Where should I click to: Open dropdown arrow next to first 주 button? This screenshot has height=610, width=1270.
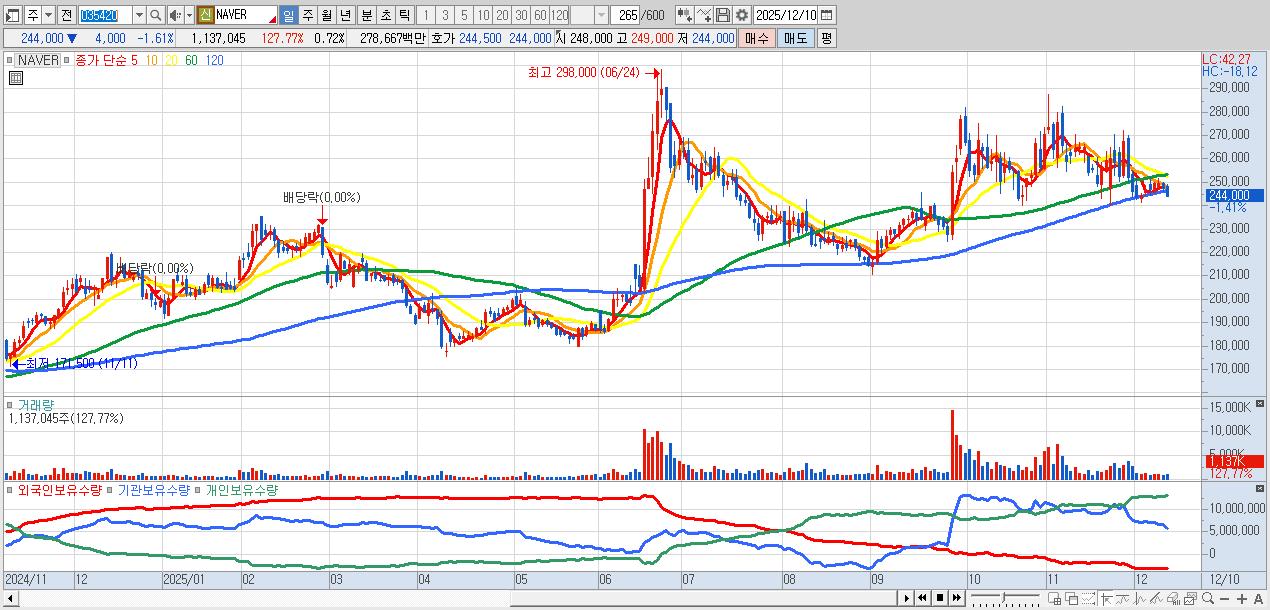48,15
